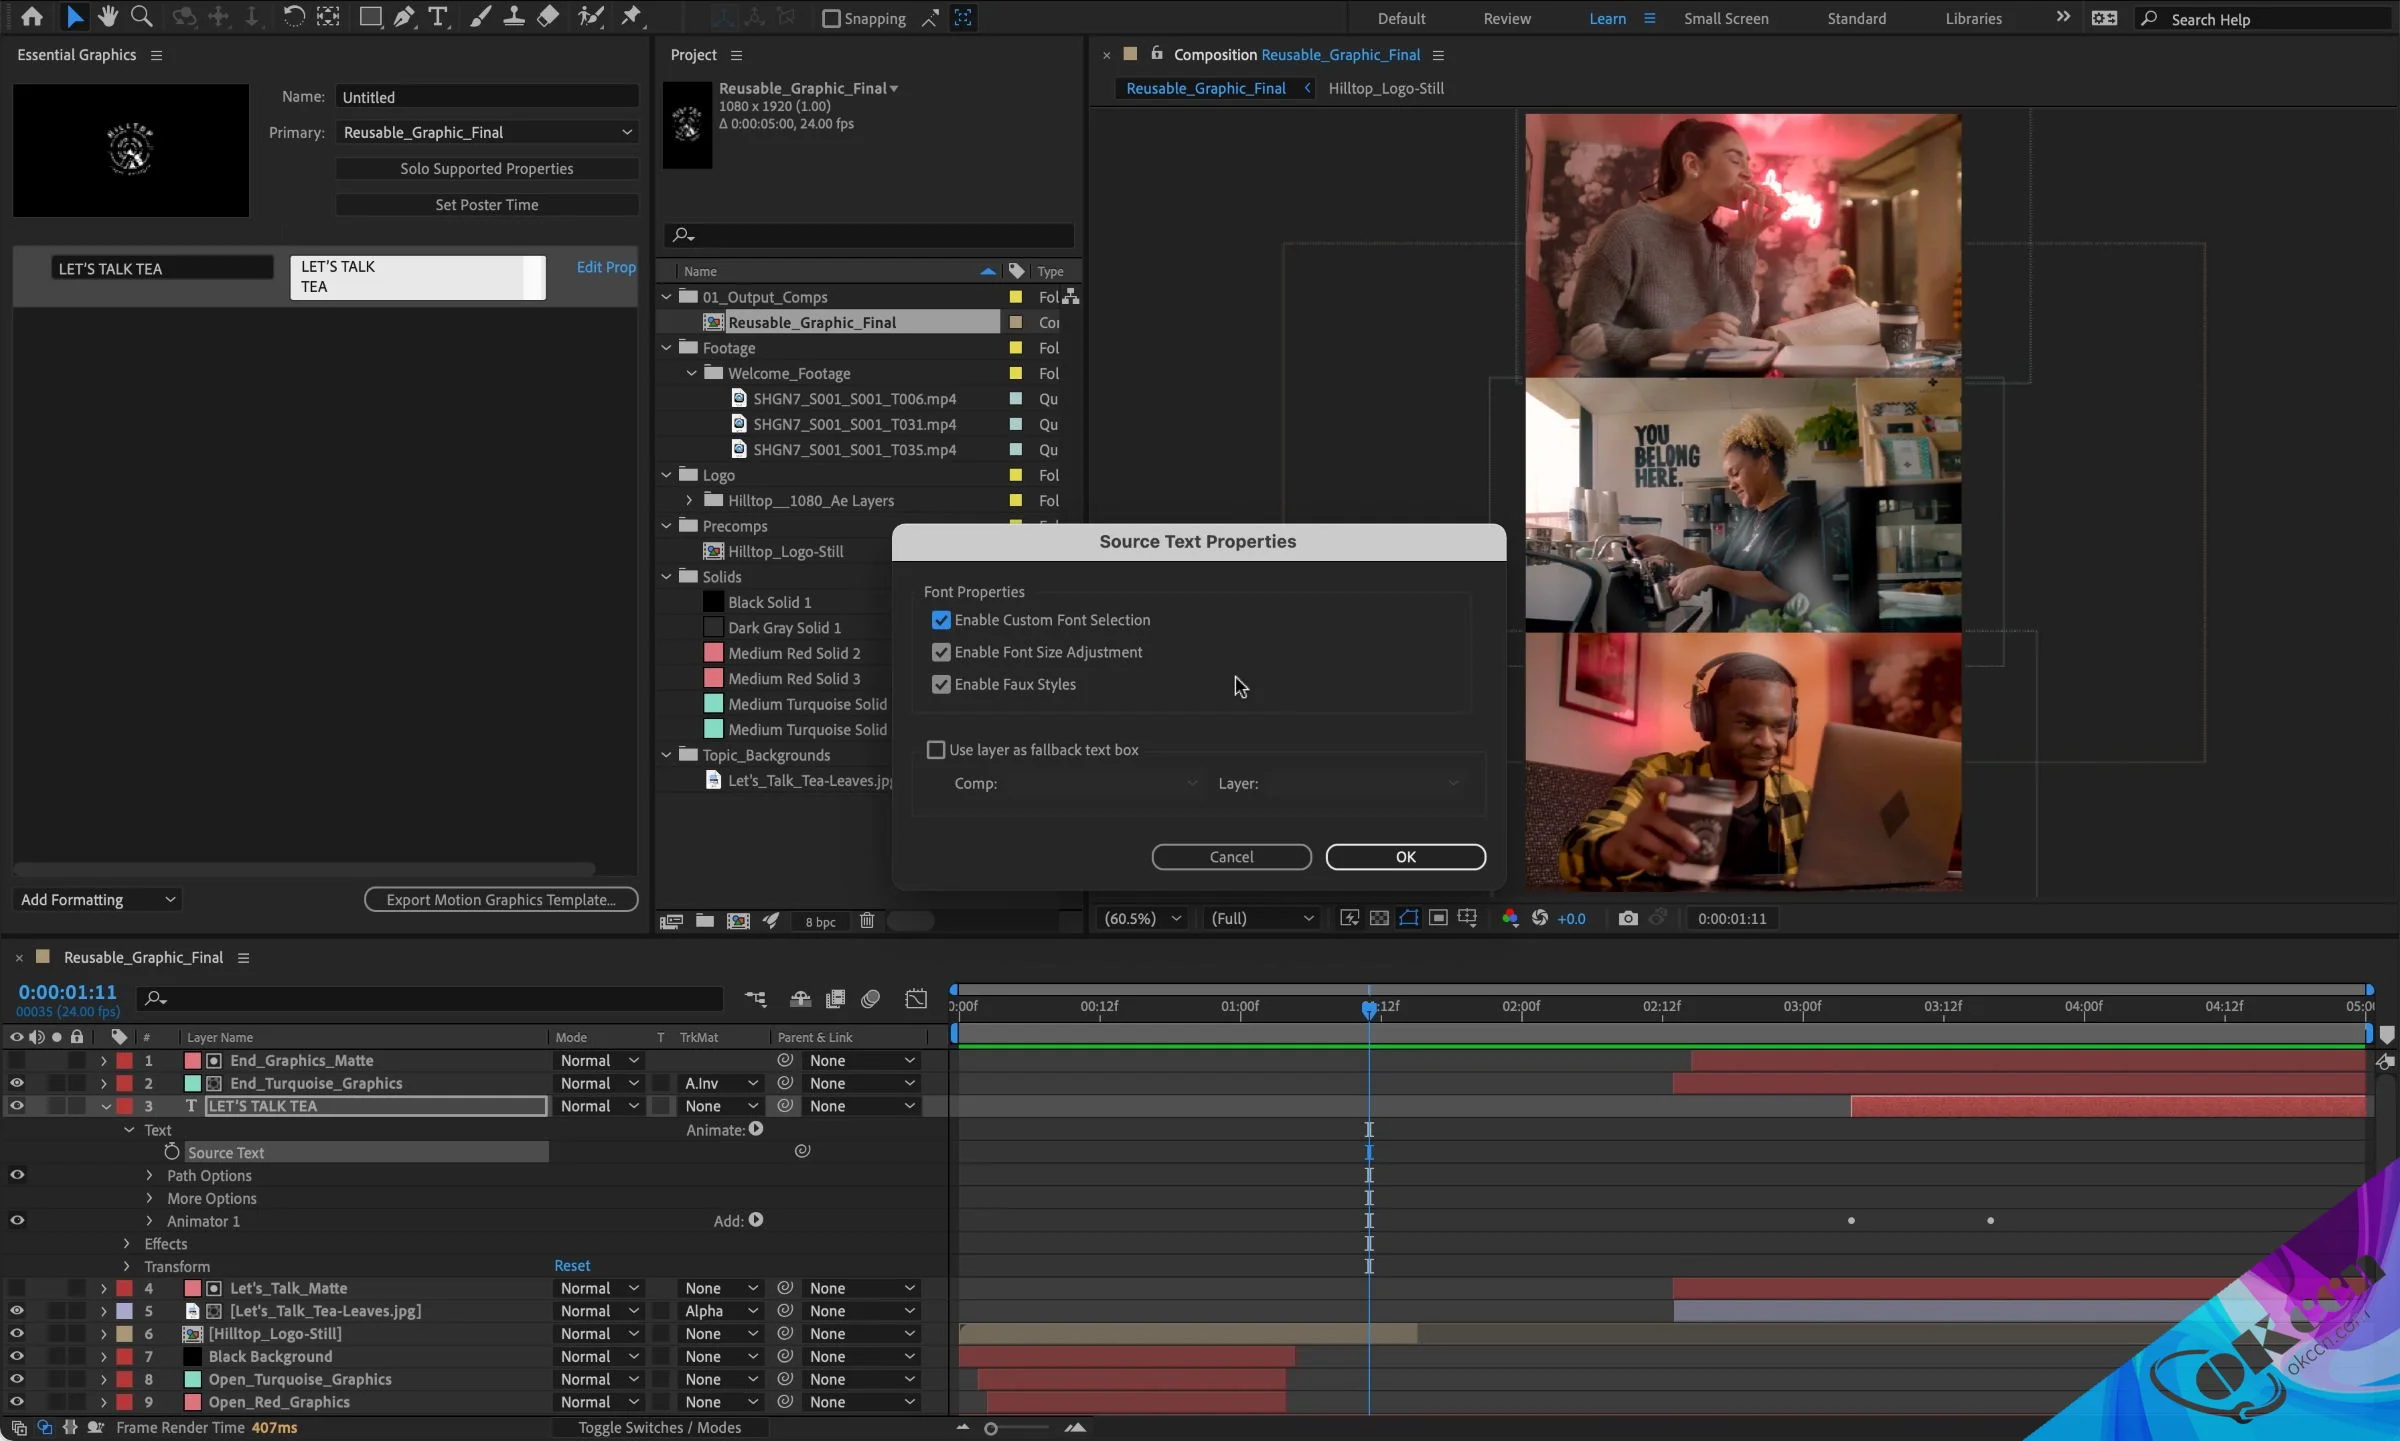
Task: Click the Set Poster Time button
Action: [487, 204]
